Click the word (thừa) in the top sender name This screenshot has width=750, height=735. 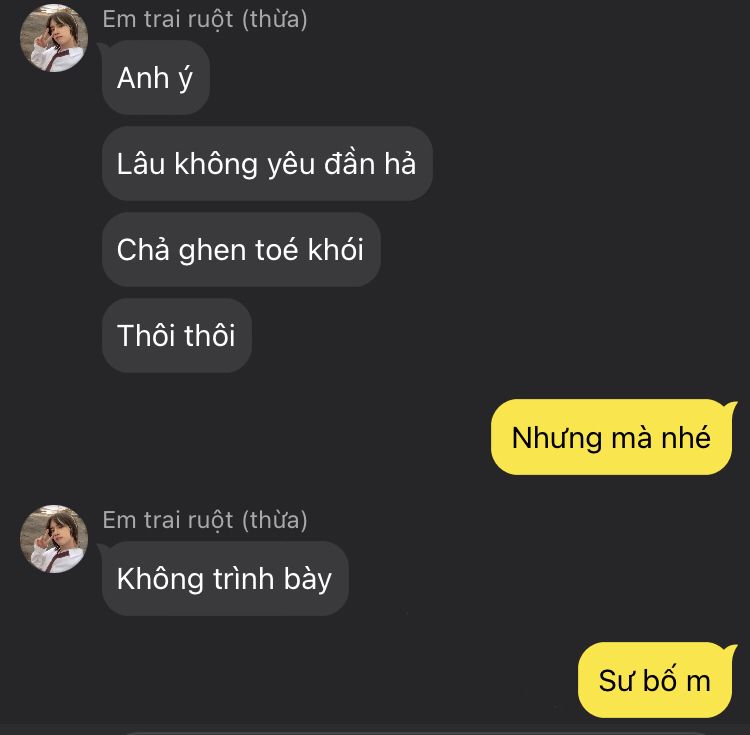tap(275, 20)
